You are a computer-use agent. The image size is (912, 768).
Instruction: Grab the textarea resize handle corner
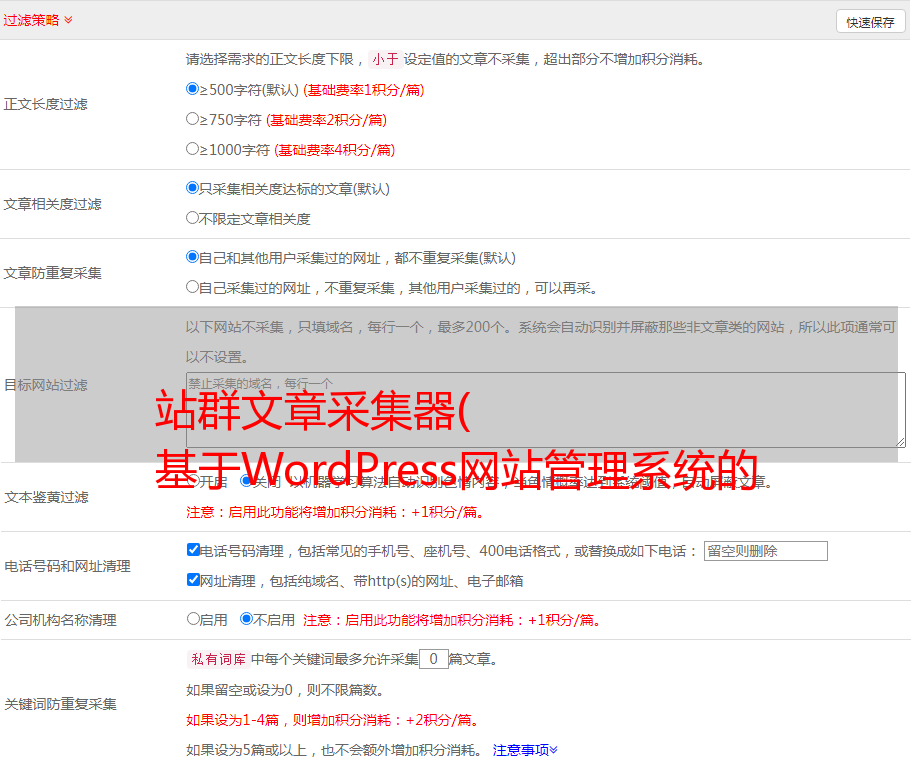(x=900, y=442)
